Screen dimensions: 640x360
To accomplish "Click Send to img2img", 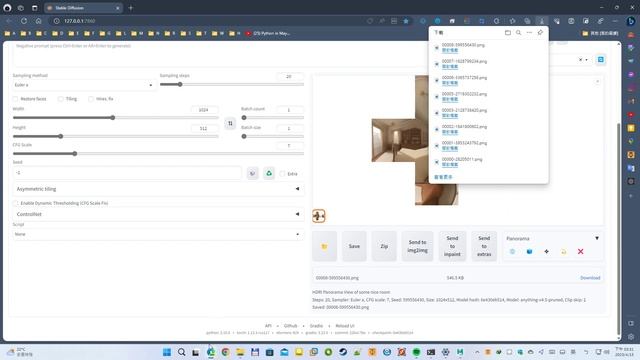I will point(417,246).
